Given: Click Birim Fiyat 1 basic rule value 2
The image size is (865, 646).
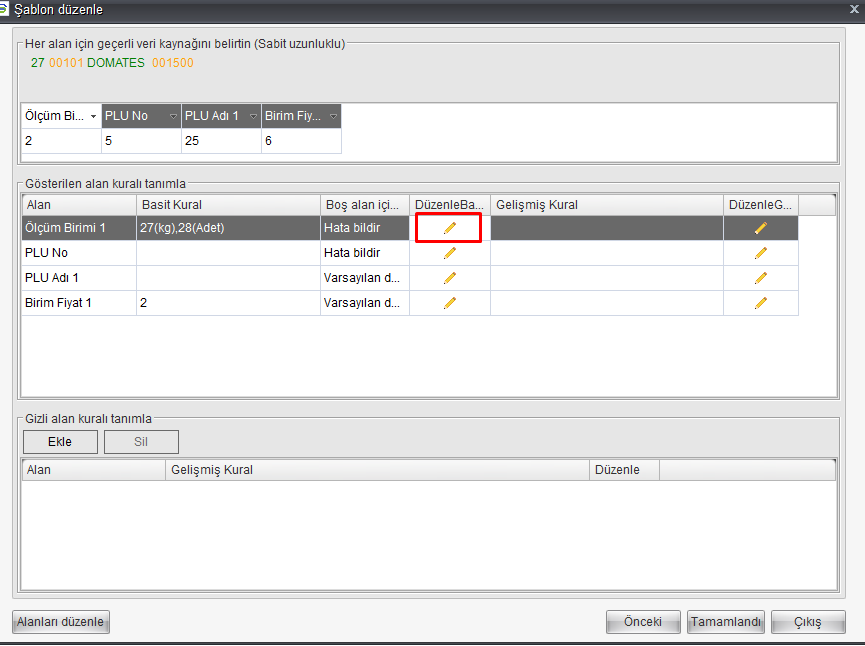Looking at the screenshot, I should [x=228, y=302].
